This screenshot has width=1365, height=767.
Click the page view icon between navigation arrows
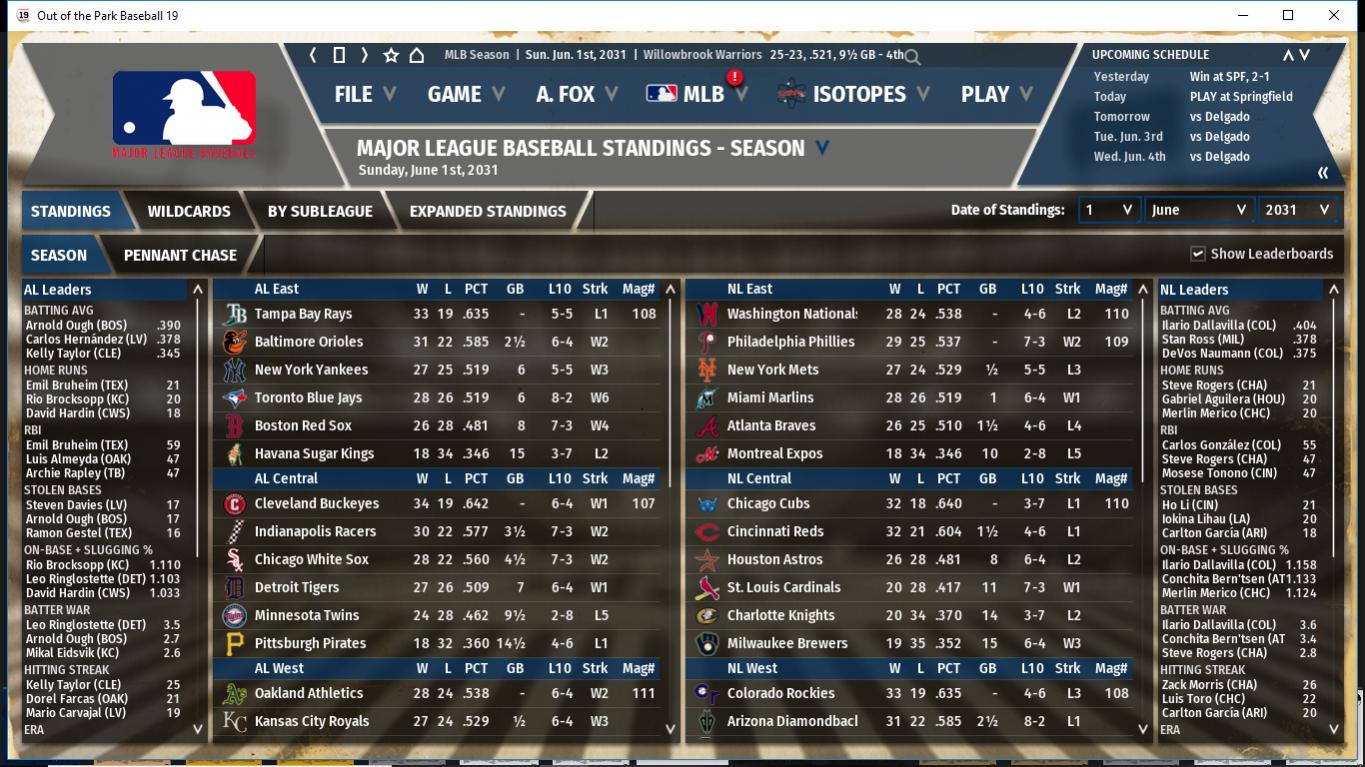(x=339, y=55)
